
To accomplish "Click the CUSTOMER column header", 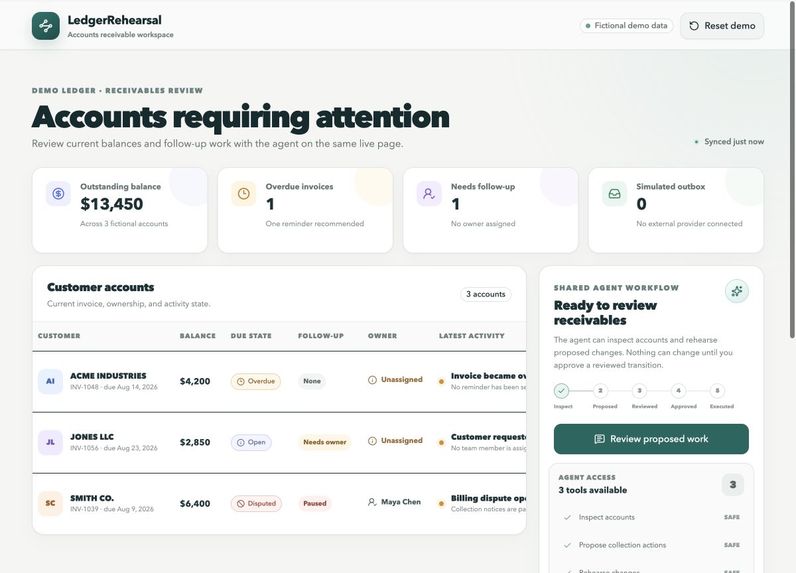I will 59,336.
